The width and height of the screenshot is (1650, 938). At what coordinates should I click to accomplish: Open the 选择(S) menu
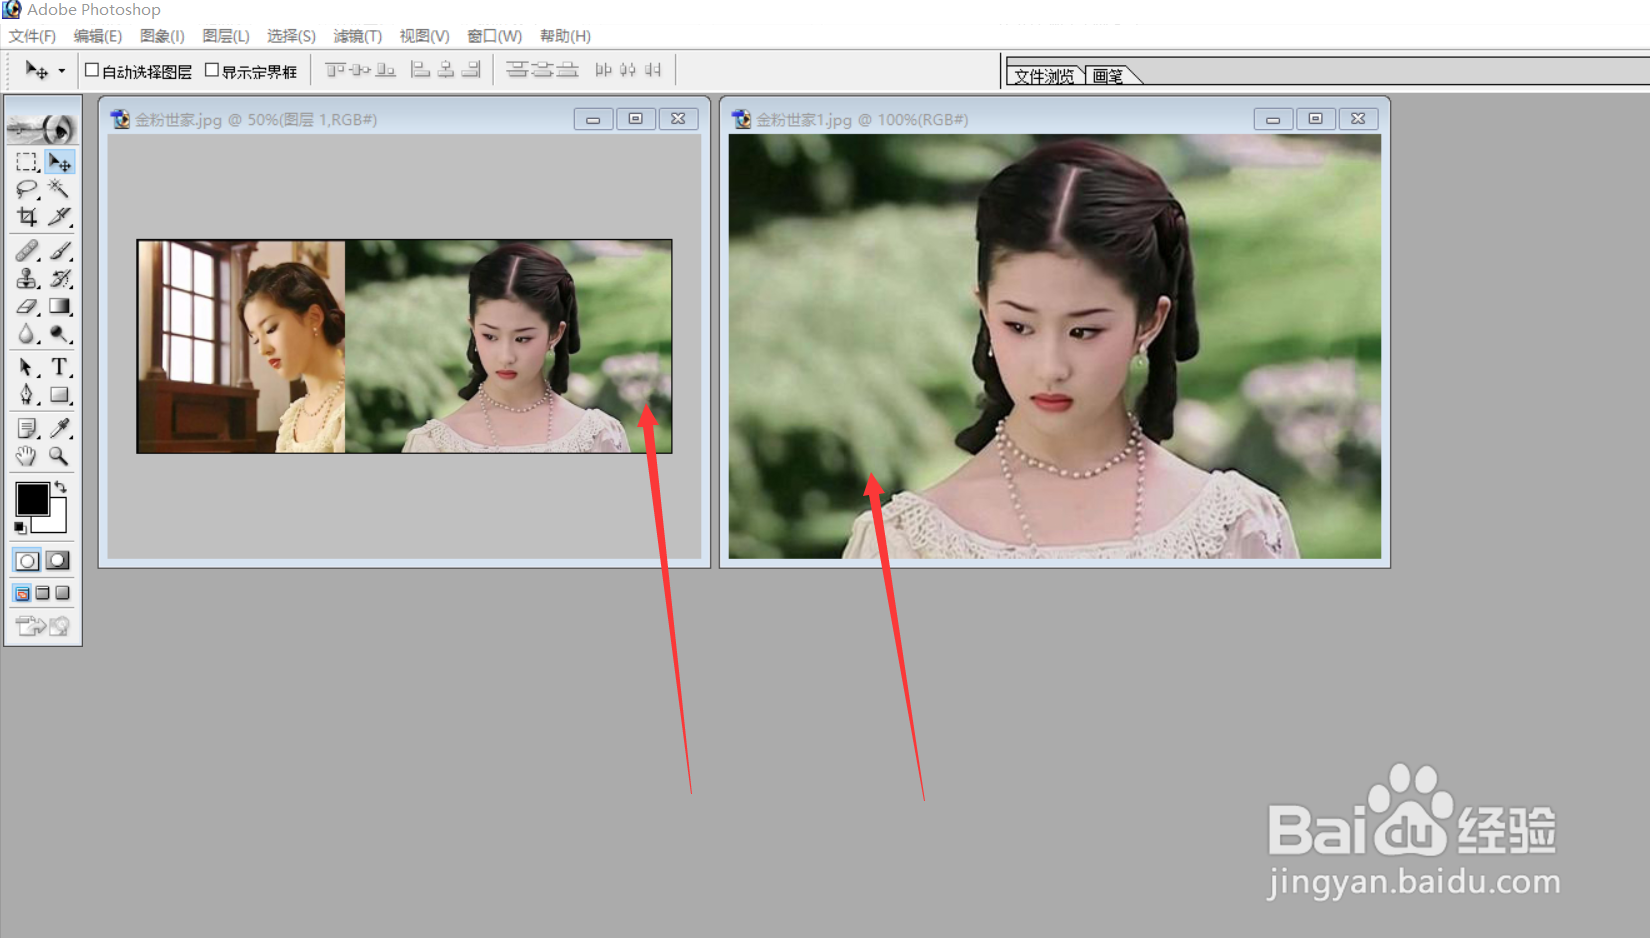291,36
